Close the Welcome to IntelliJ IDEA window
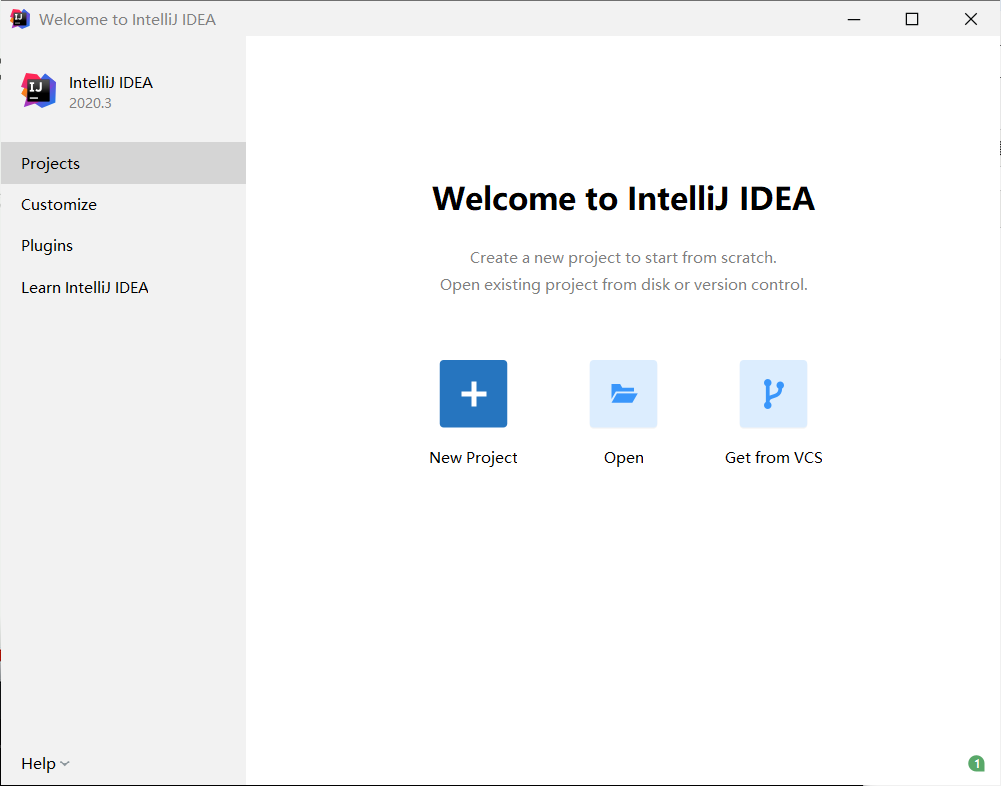Image resolution: width=1001 pixels, height=786 pixels. pos(970,19)
